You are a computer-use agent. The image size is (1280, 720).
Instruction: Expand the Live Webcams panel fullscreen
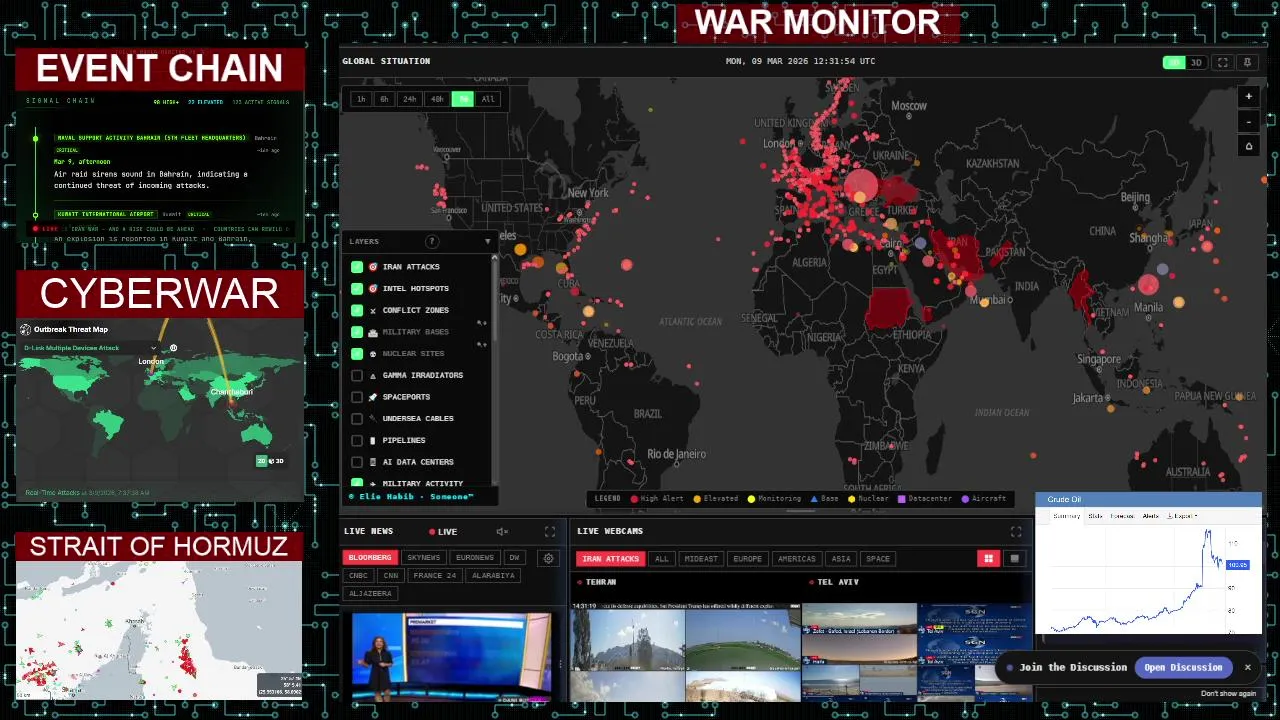point(1016,532)
